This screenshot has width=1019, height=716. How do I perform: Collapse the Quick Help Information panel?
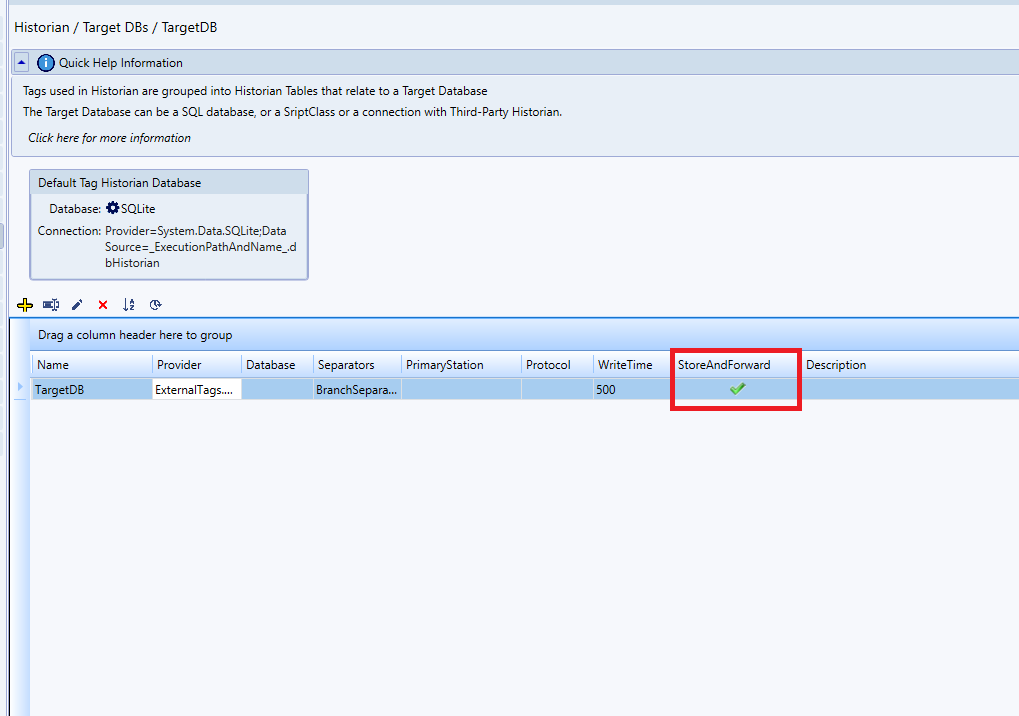pos(22,63)
